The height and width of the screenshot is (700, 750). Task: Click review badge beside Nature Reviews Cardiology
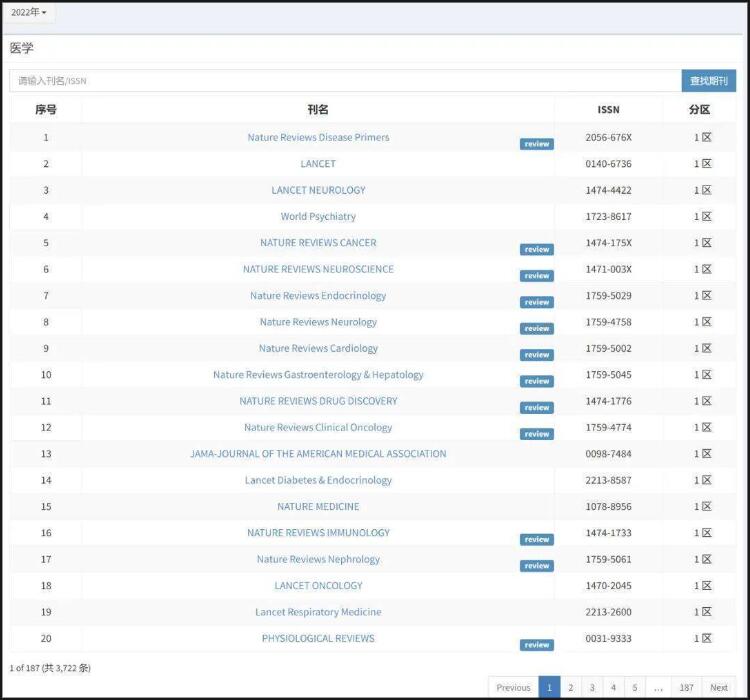(x=536, y=355)
